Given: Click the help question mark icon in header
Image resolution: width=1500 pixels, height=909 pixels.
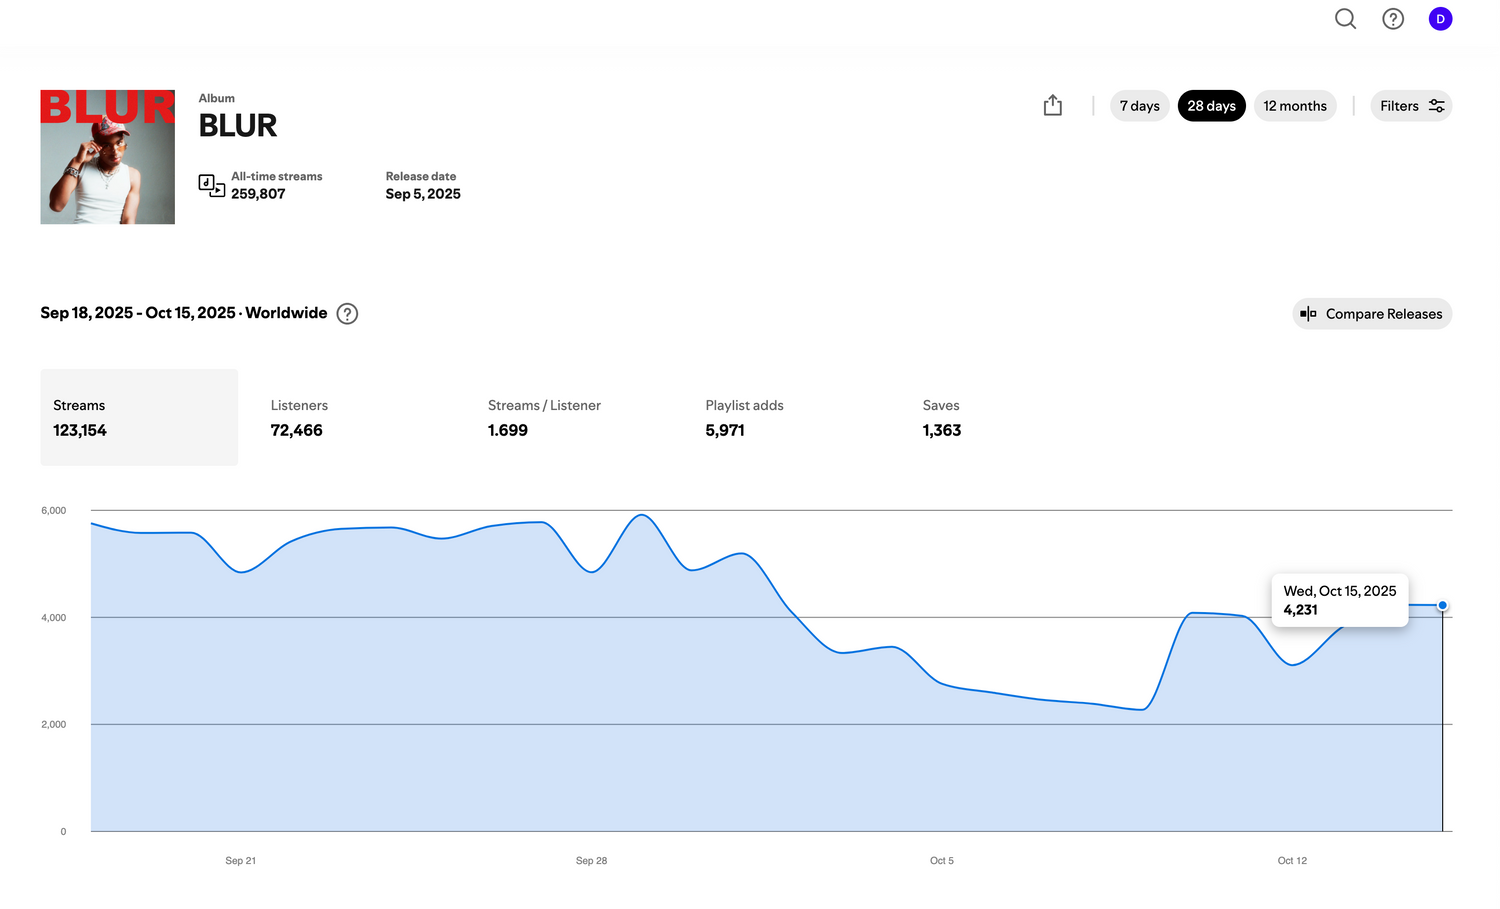Looking at the screenshot, I should click(1393, 19).
